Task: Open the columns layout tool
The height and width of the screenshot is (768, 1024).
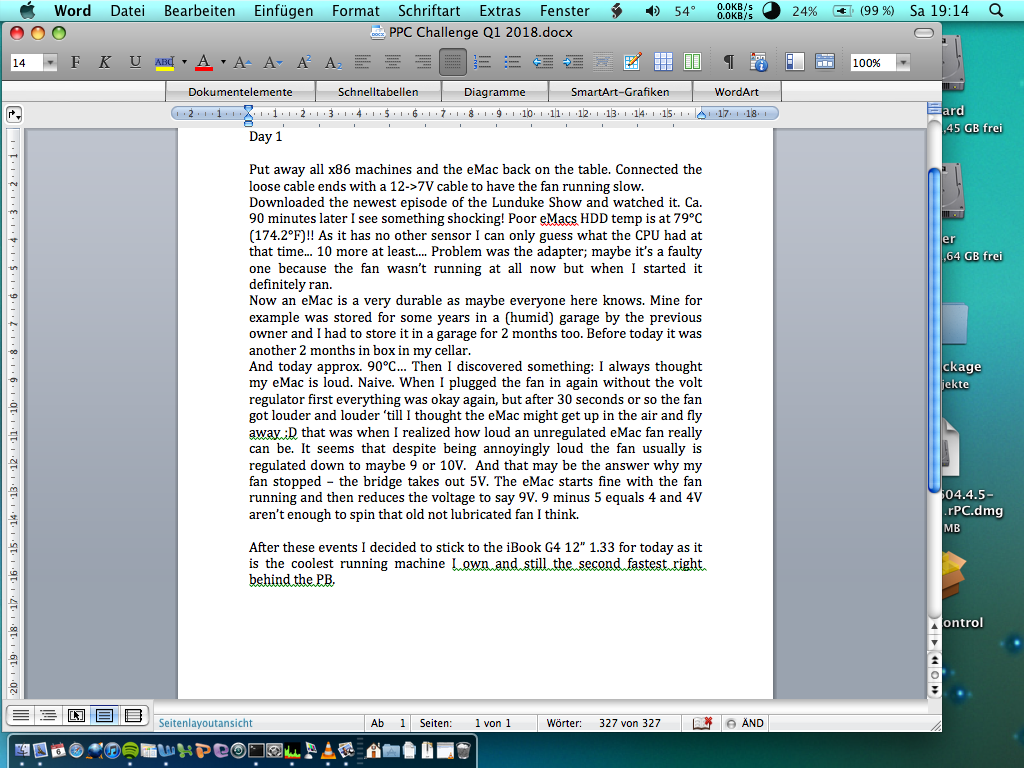Action: coord(692,62)
